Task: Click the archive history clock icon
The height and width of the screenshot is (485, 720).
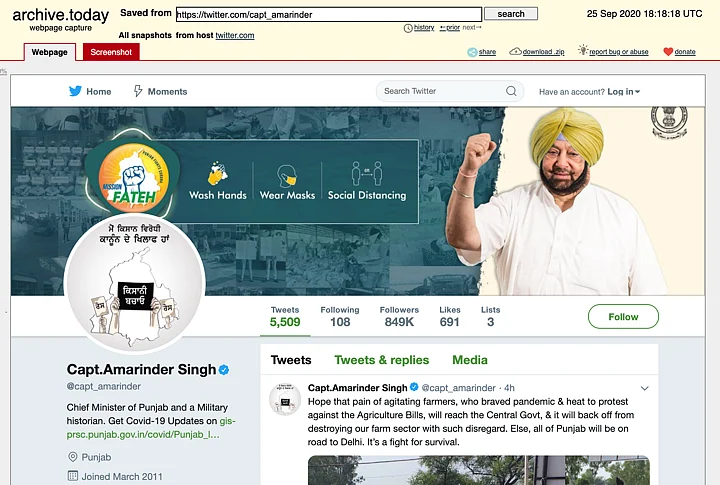Action: pos(408,28)
